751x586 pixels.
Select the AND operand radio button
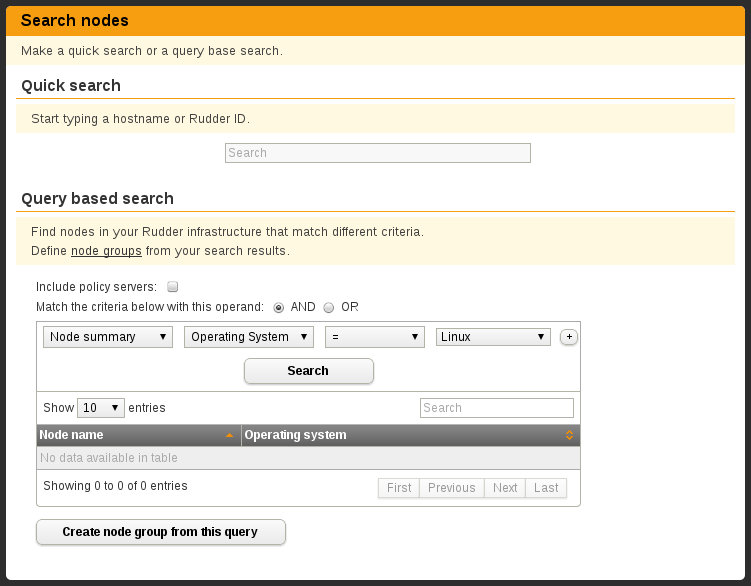pos(278,308)
